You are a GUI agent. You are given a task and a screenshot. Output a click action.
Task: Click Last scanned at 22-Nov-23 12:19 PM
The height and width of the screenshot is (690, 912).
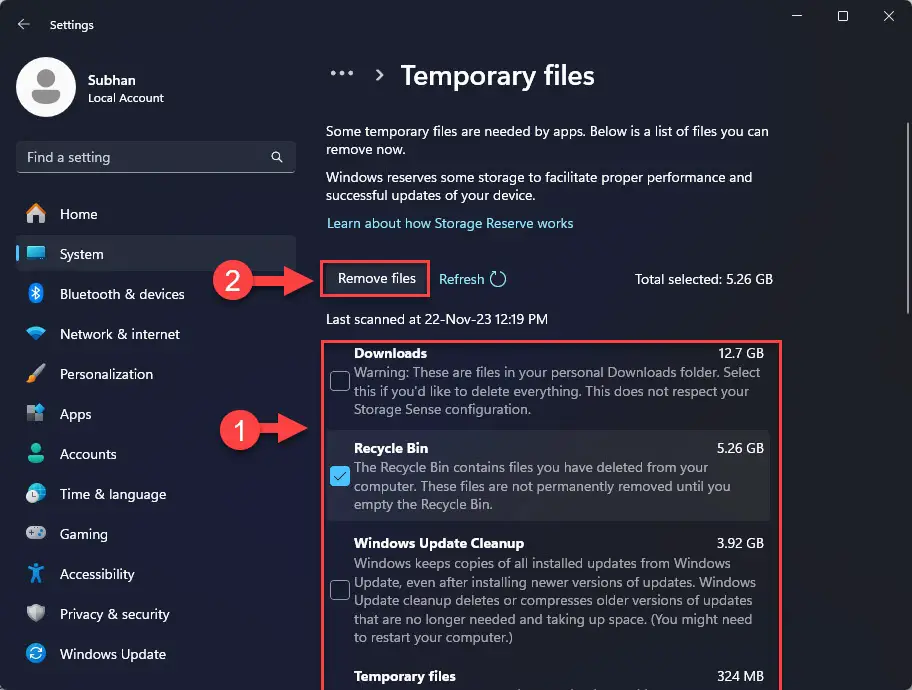tap(436, 319)
